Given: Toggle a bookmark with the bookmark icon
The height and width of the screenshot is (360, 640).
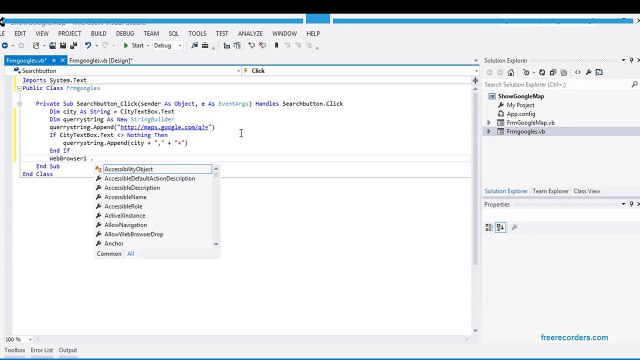Looking at the screenshot, I should click(276, 46).
